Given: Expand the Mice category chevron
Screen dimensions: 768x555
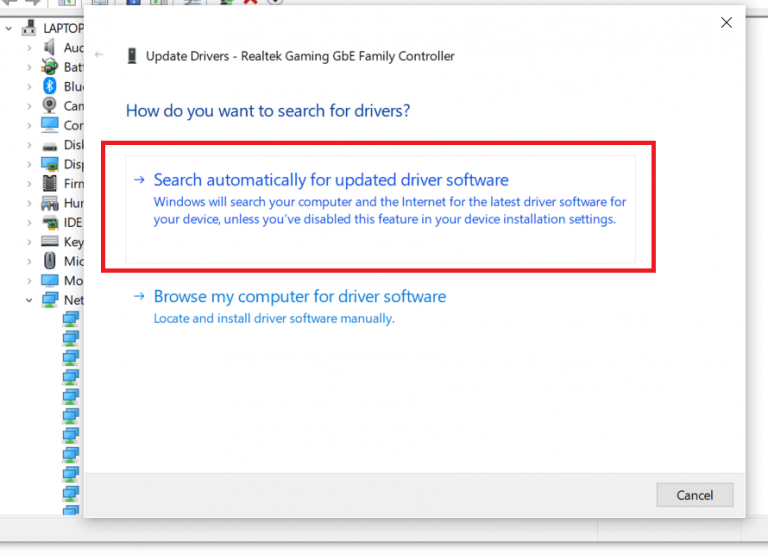Looking at the screenshot, I should coord(29,262).
